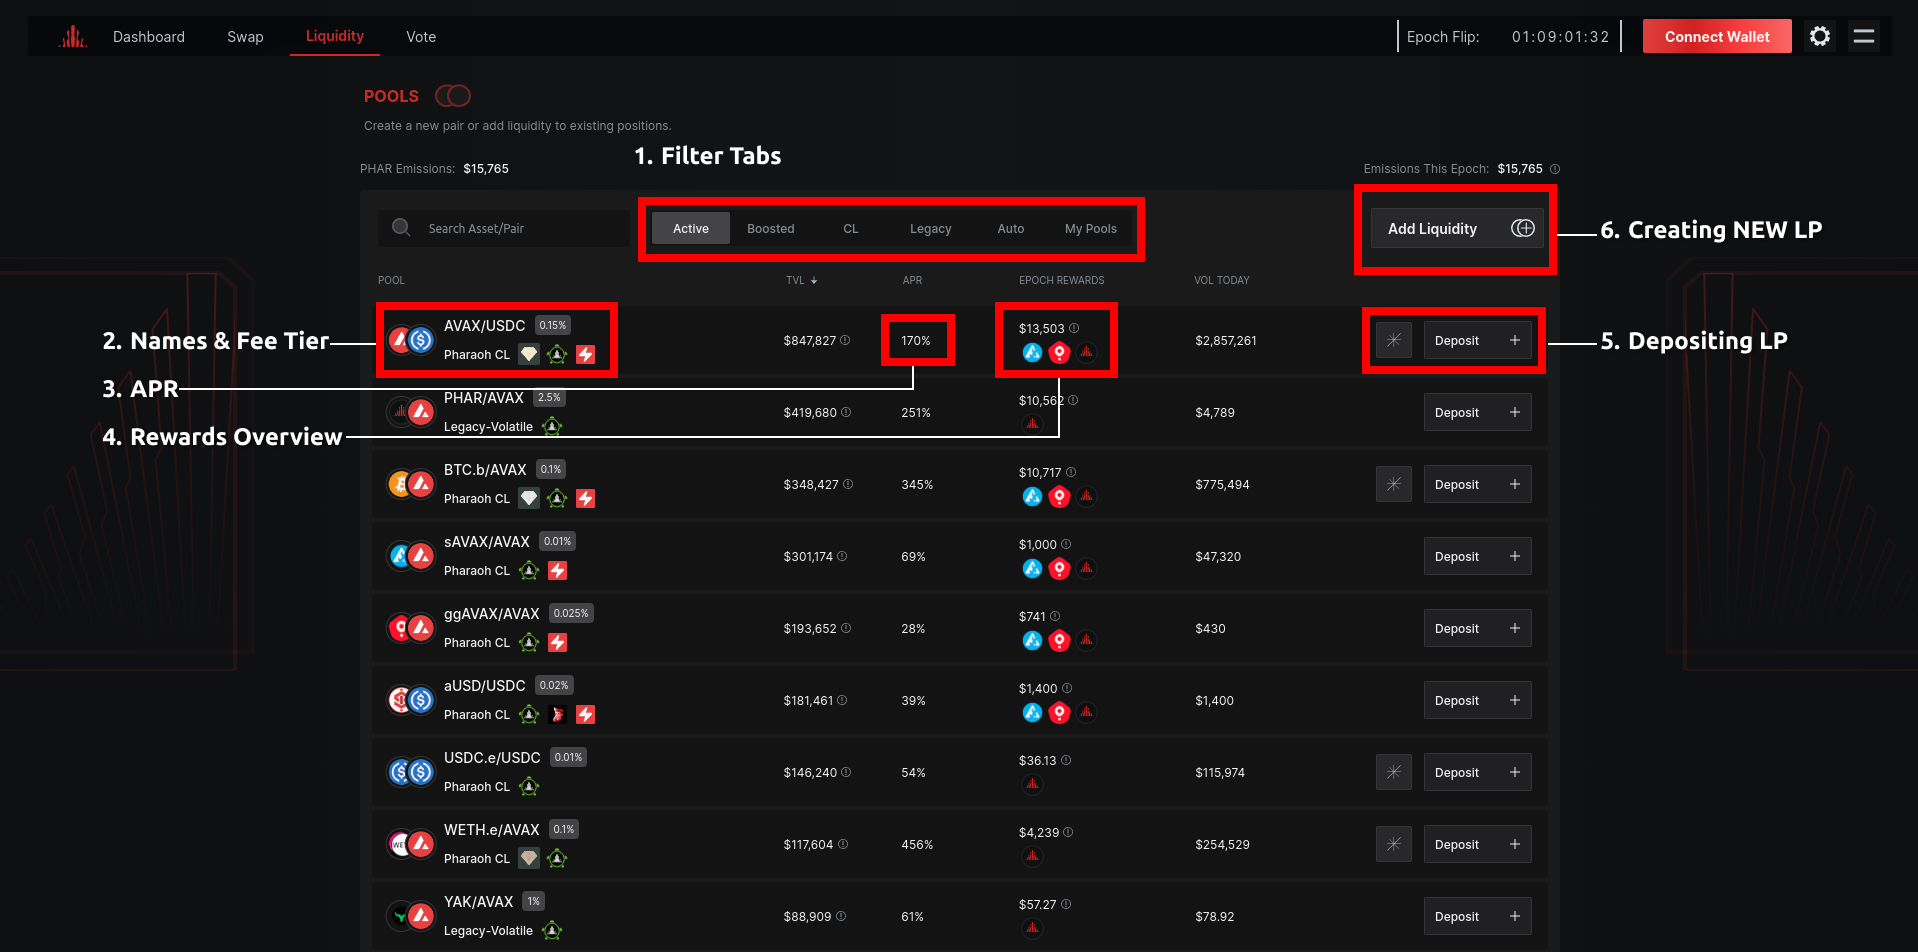
Task: Click the Legacy-Volatile label in YAK/AVAX row
Action: tap(488, 930)
